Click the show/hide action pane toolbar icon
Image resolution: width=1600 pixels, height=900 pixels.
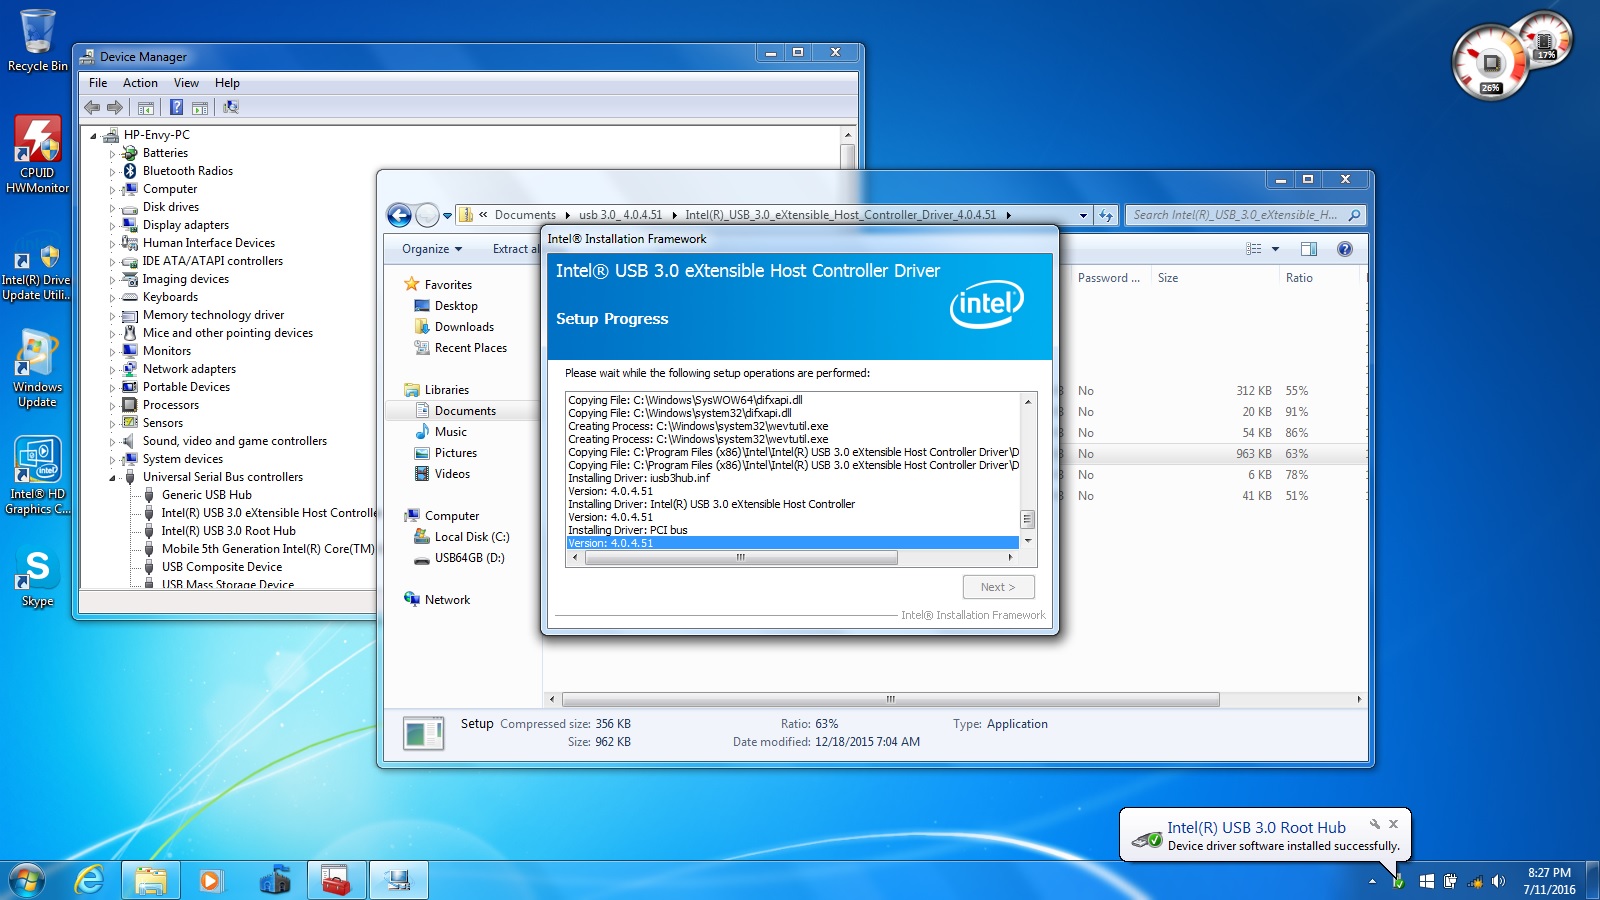200,107
